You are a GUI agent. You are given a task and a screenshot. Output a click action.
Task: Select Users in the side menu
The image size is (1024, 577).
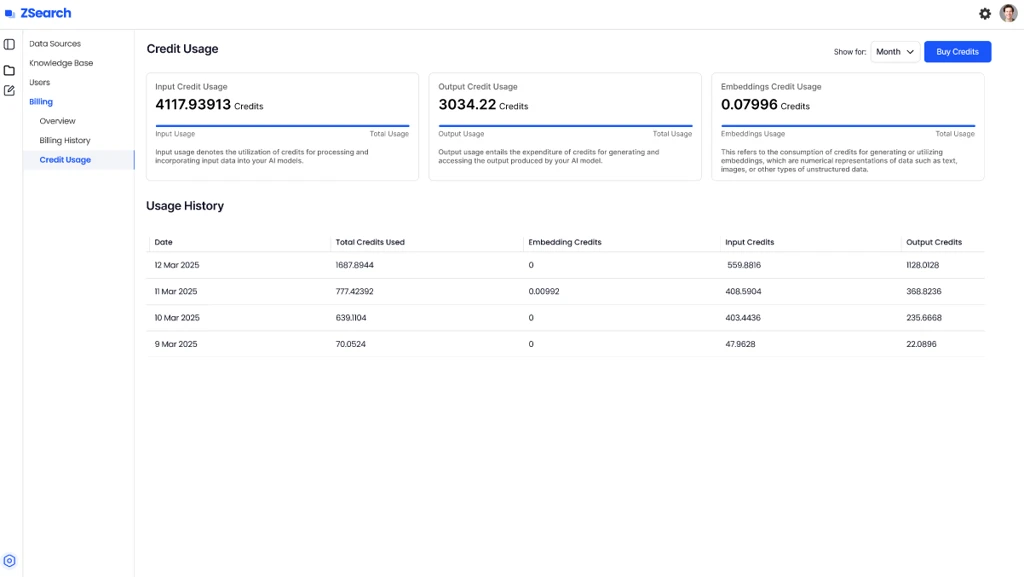tap(40, 82)
